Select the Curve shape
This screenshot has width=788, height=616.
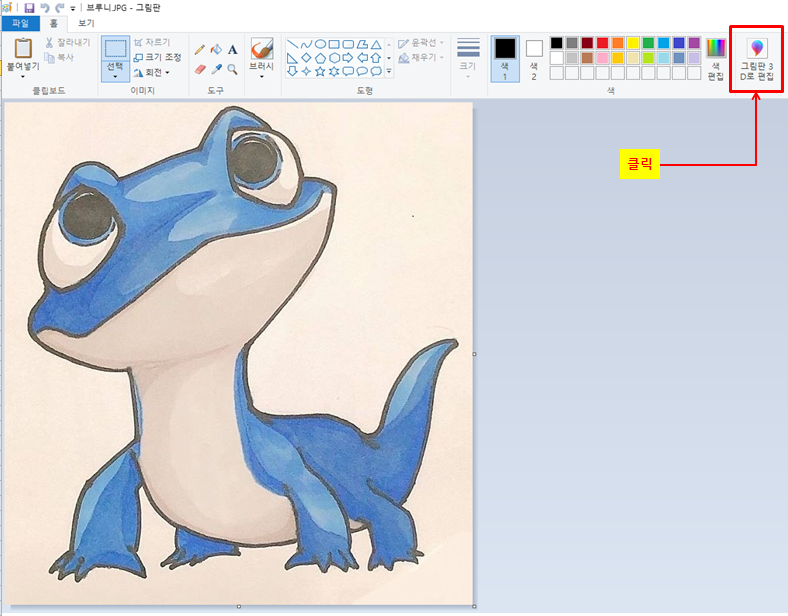pos(306,44)
